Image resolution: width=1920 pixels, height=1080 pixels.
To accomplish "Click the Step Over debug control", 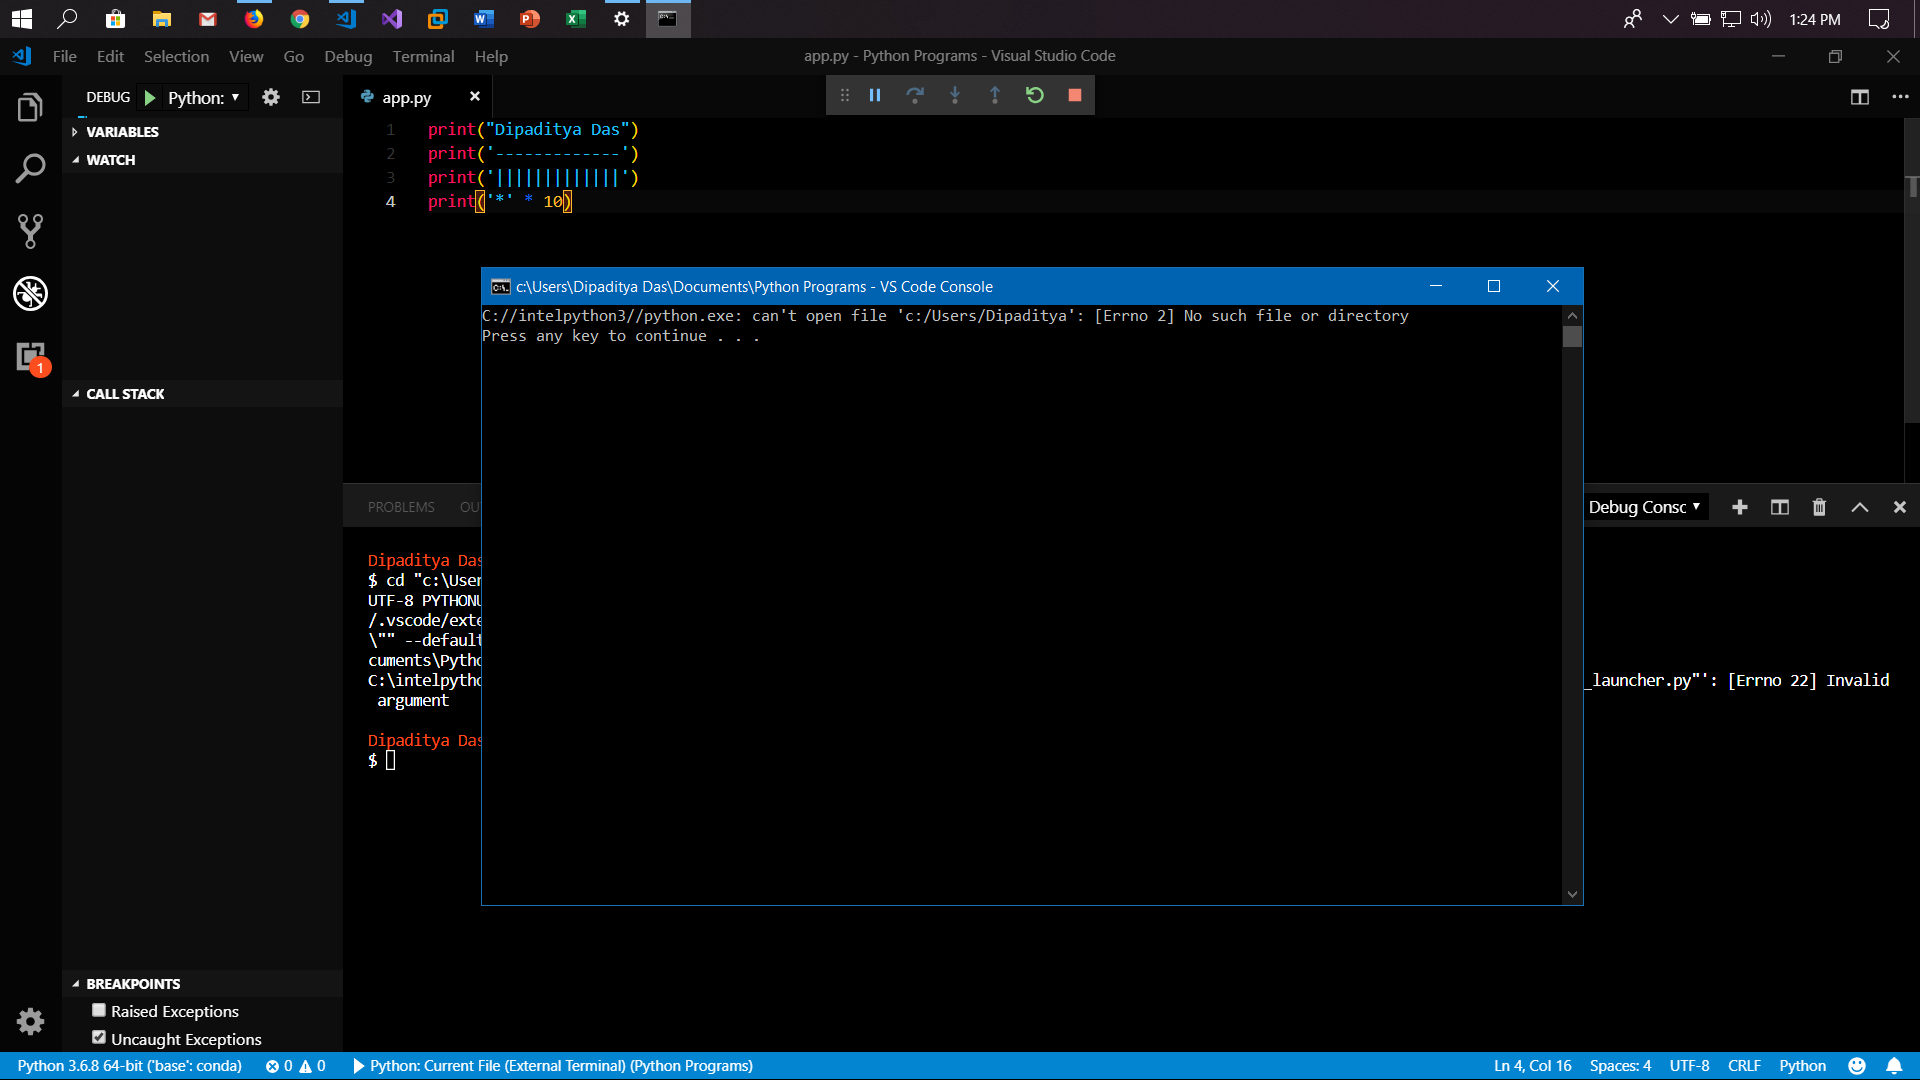I will click(916, 94).
